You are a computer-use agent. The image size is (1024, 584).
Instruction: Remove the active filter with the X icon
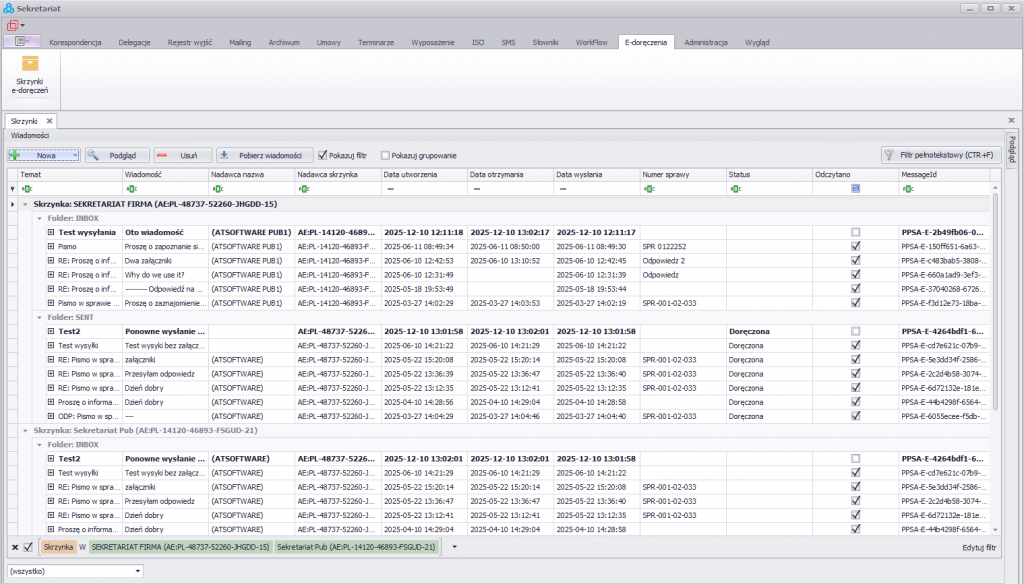pos(14,547)
